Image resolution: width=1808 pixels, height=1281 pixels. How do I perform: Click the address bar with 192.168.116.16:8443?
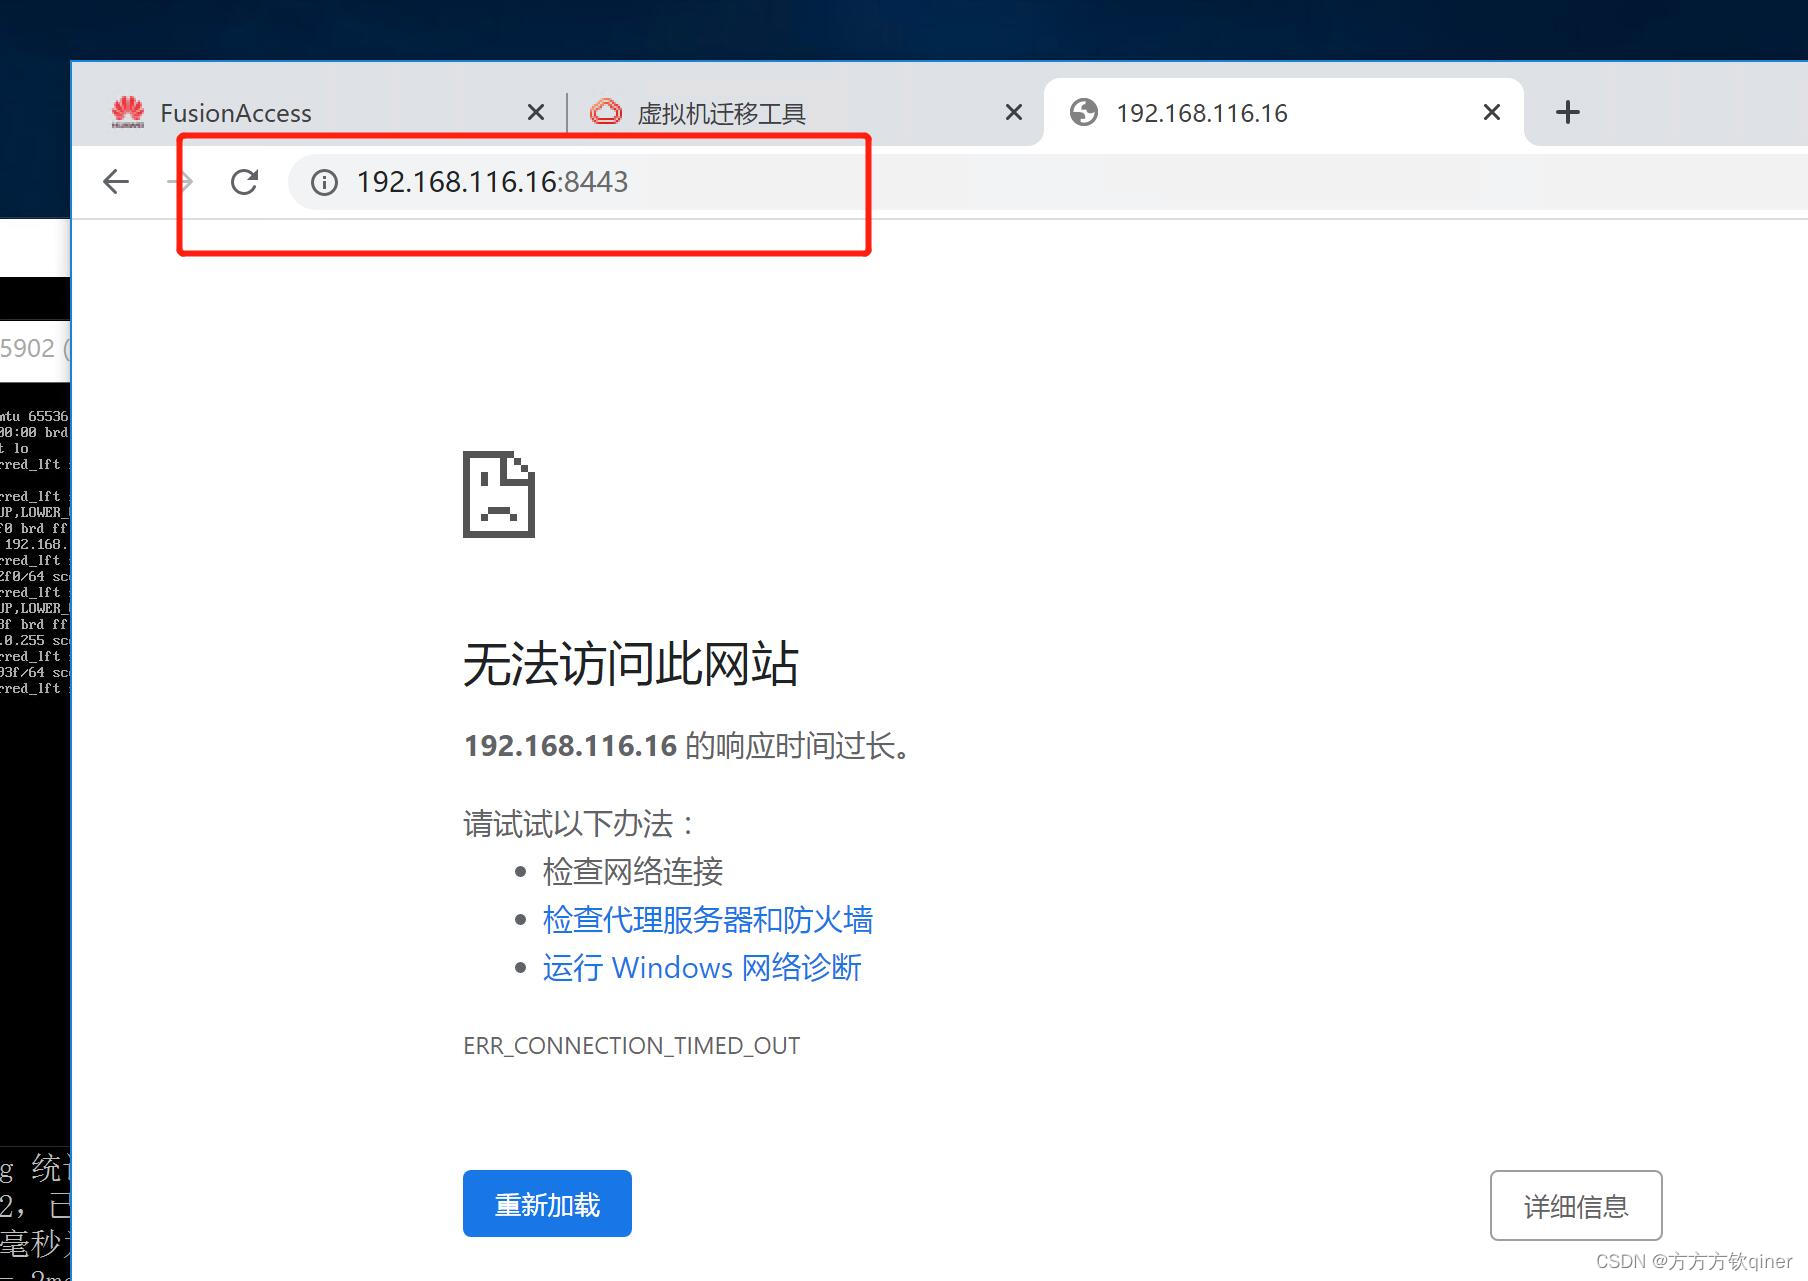point(1048,182)
